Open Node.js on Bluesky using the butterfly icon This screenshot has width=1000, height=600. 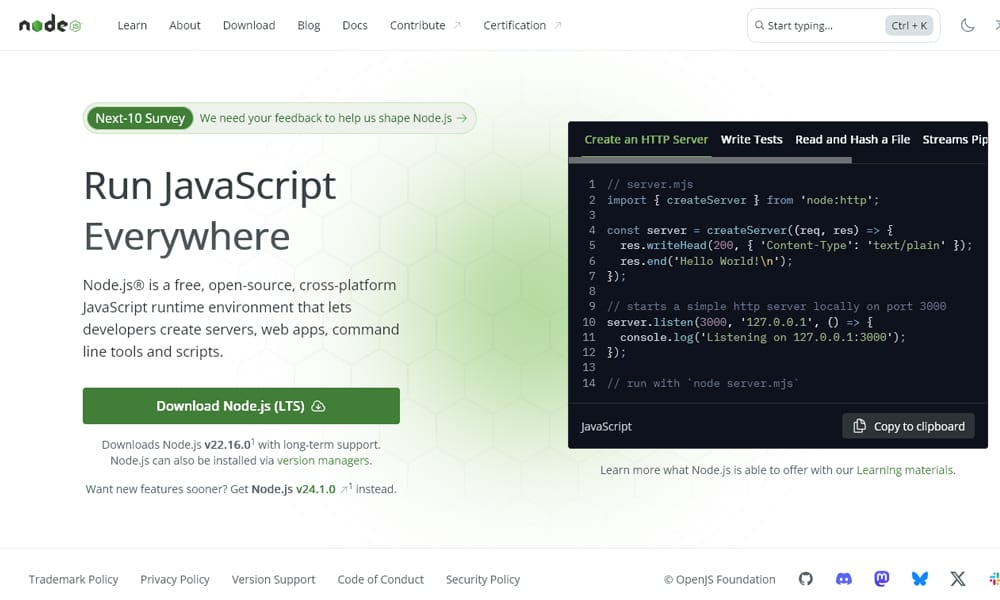[919, 578]
